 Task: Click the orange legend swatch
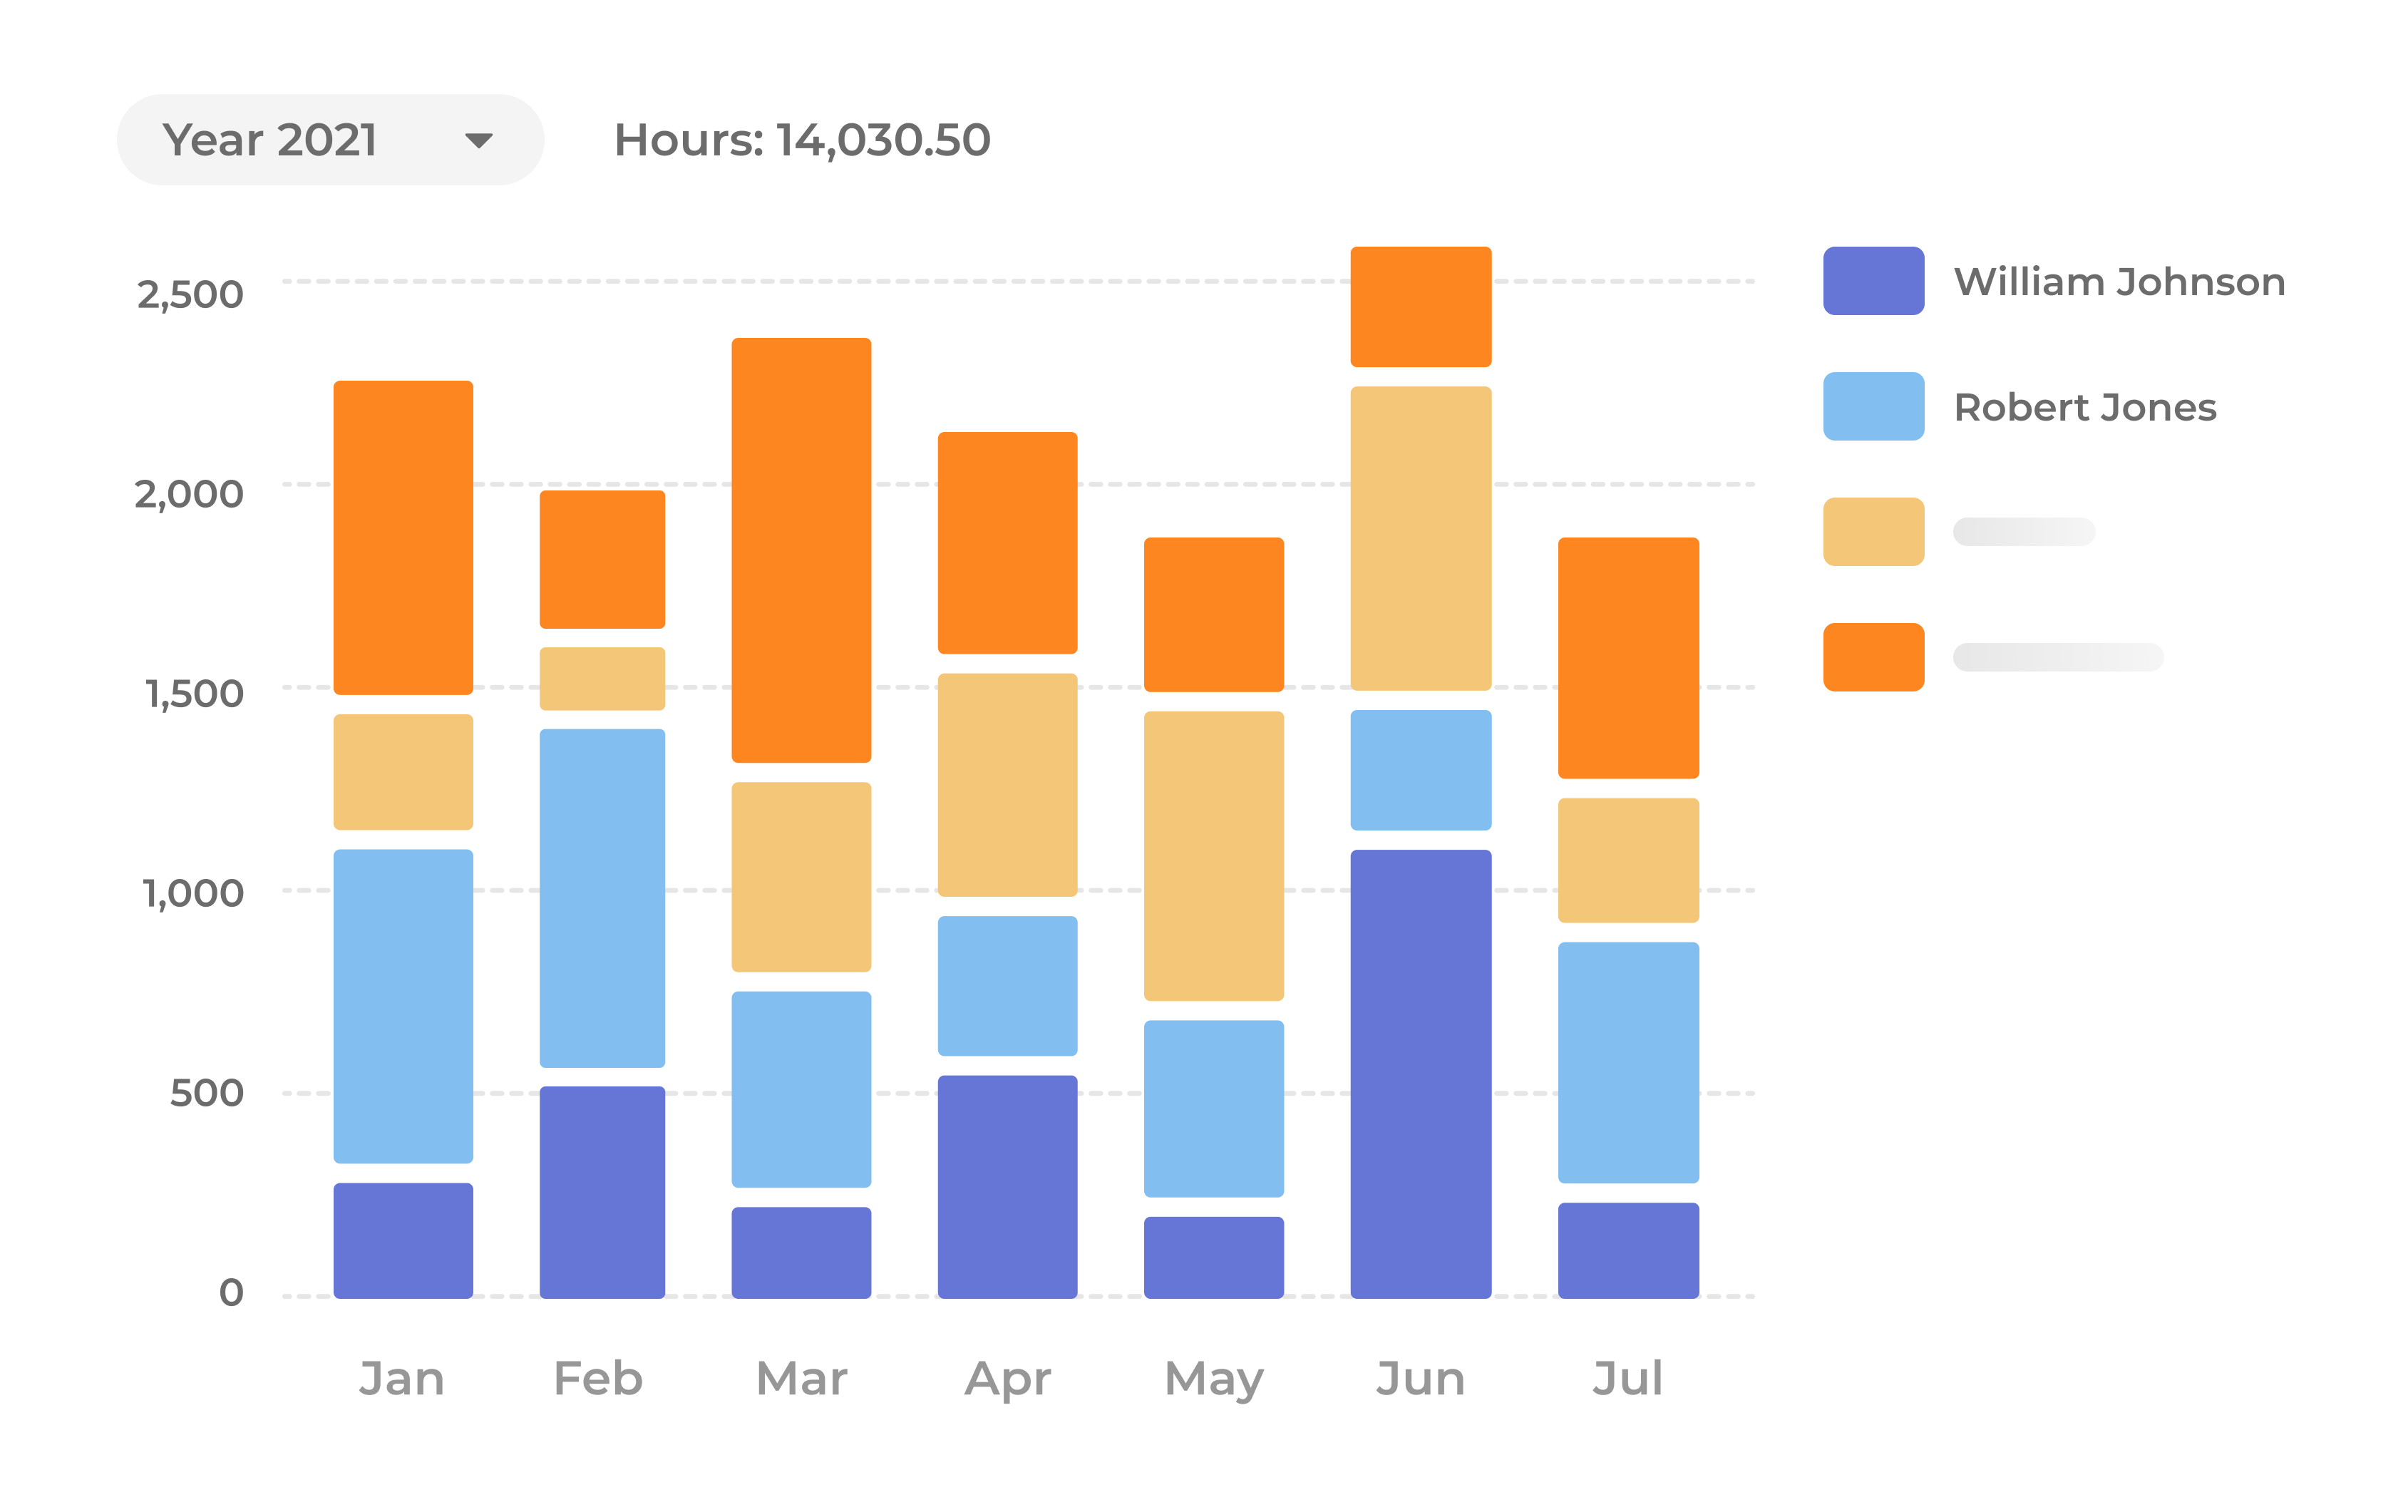click(1873, 657)
